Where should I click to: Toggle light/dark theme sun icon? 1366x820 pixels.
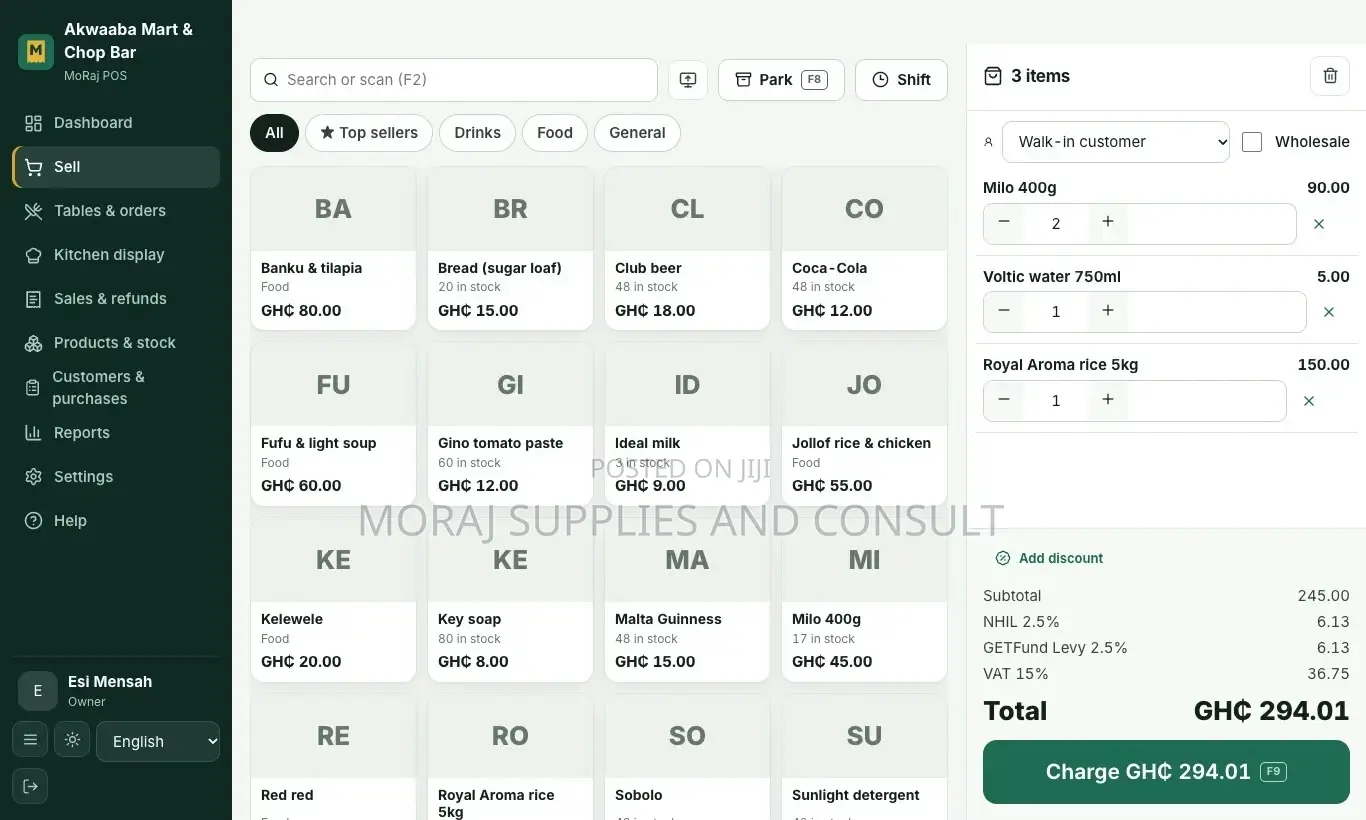click(72, 740)
